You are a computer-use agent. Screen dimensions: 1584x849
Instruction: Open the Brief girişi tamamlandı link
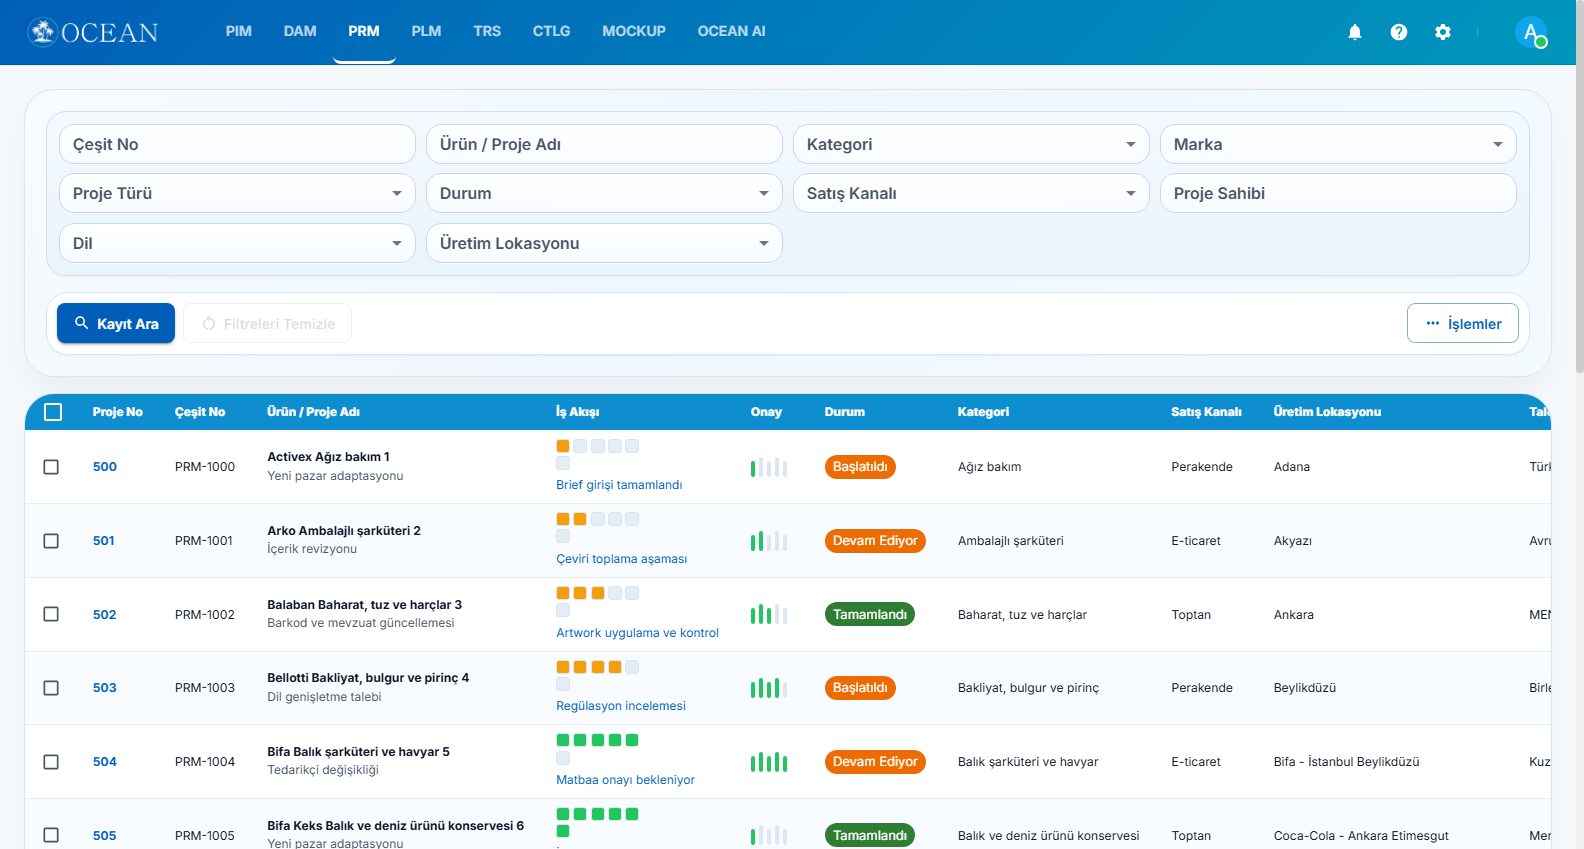click(619, 485)
